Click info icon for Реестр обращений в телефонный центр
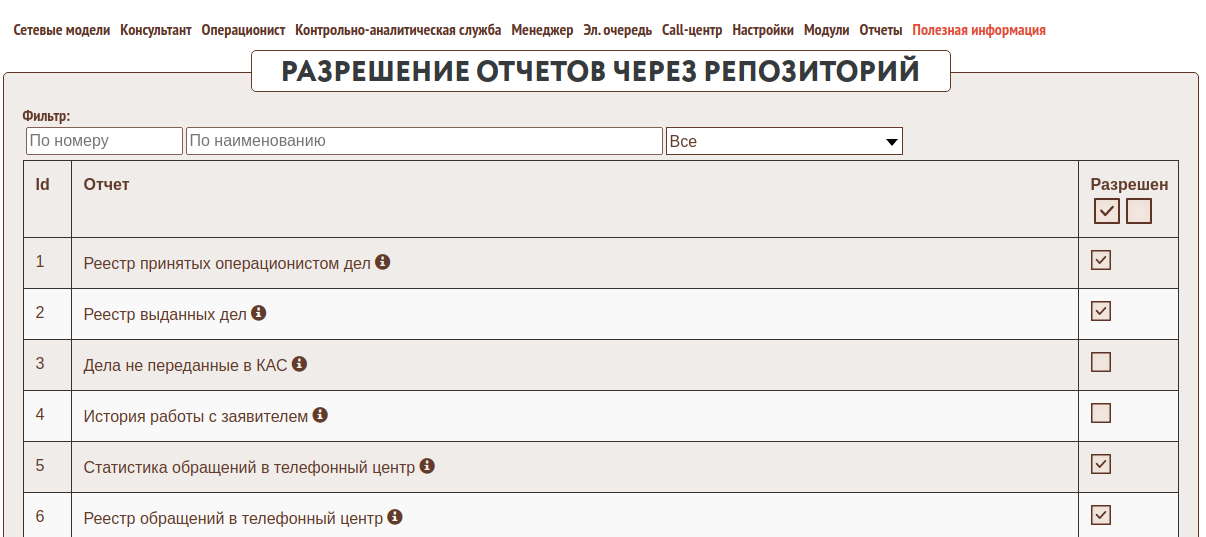This screenshot has height=537, width=1206. click(395, 517)
